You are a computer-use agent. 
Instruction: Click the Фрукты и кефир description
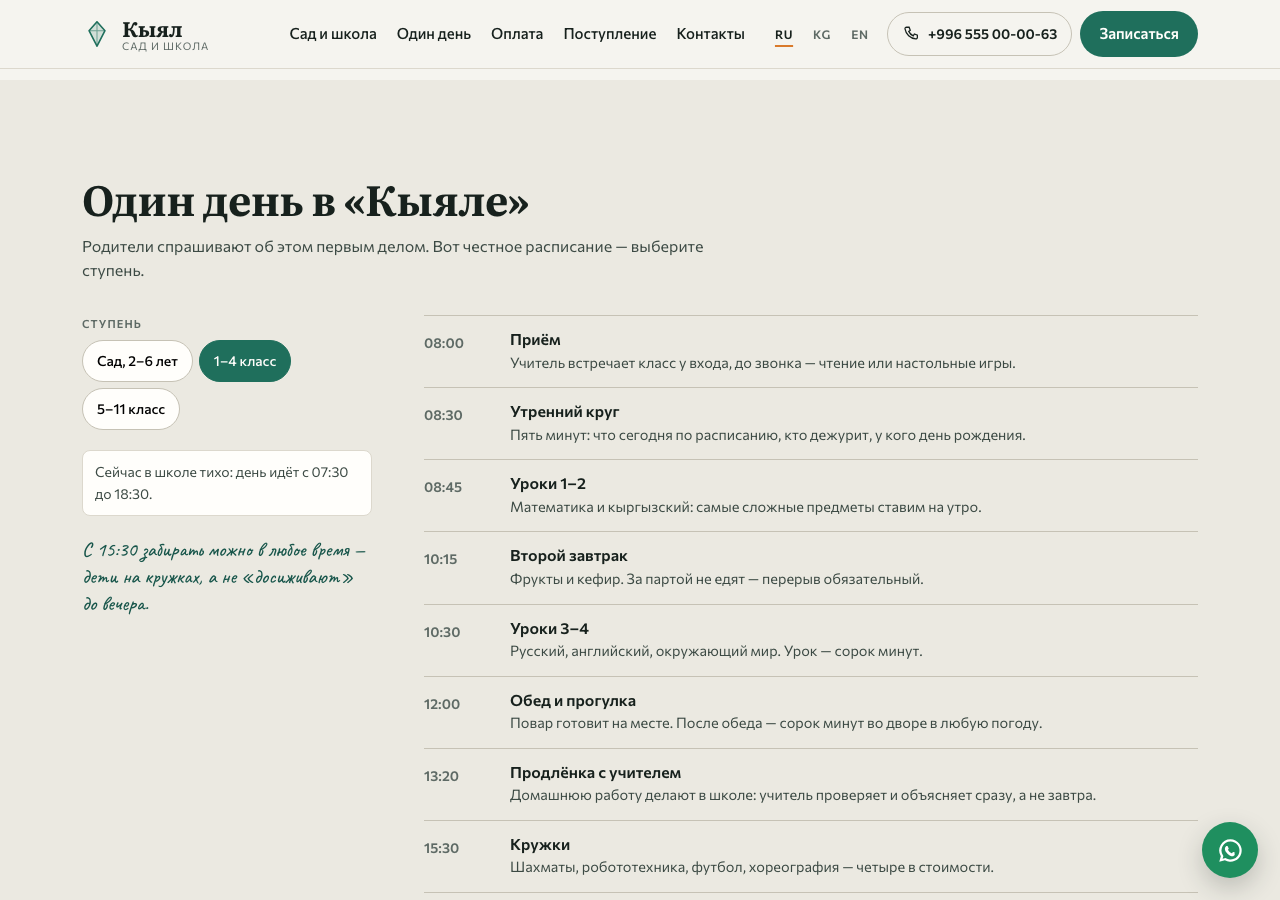coord(717,579)
